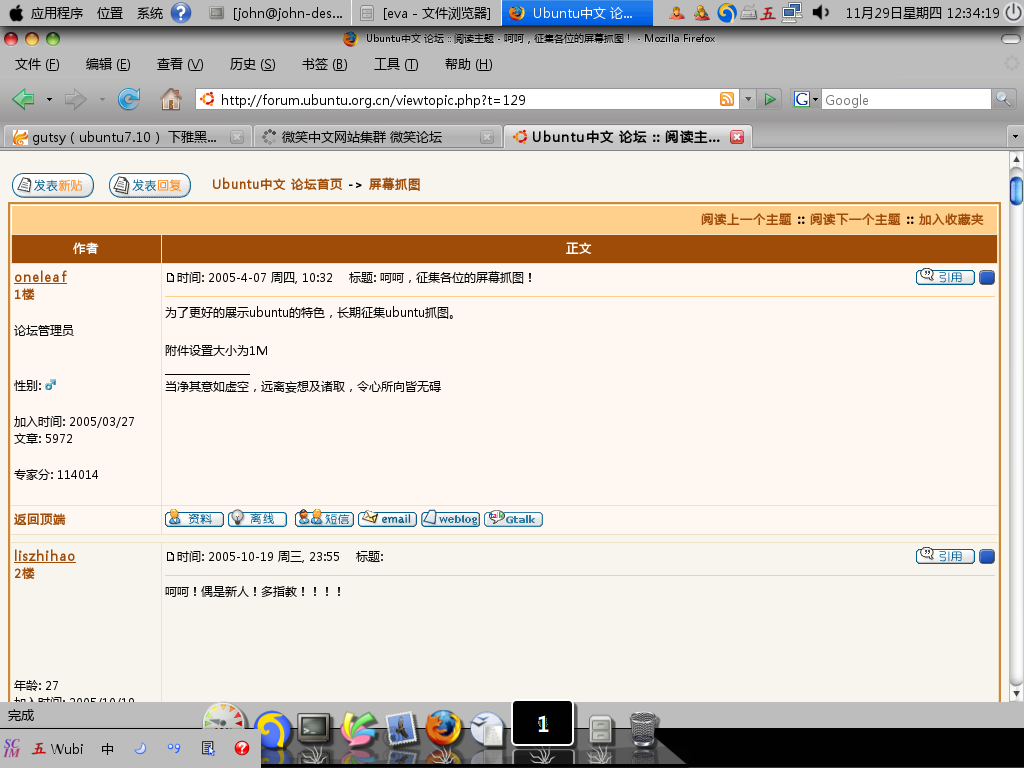Click the 发表新贴 new post button

pos(53,185)
